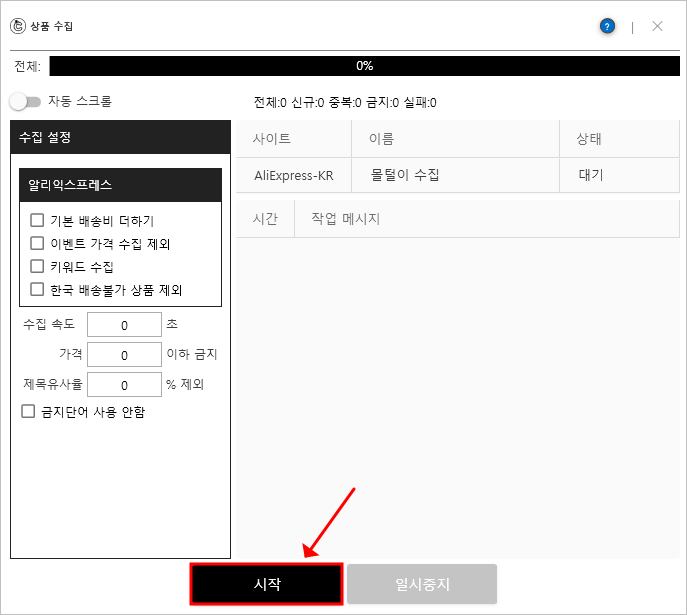The height and width of the screenshot is (615, 687).
Task: Focus the 수집 속도 seconds field
Action: [x=124, y=325]
